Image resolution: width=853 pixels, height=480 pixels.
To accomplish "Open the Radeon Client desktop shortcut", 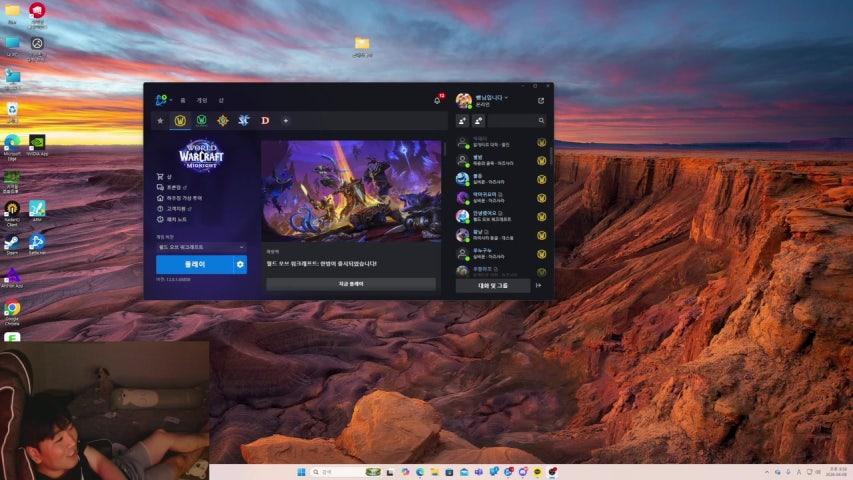I will pos(12,213).
